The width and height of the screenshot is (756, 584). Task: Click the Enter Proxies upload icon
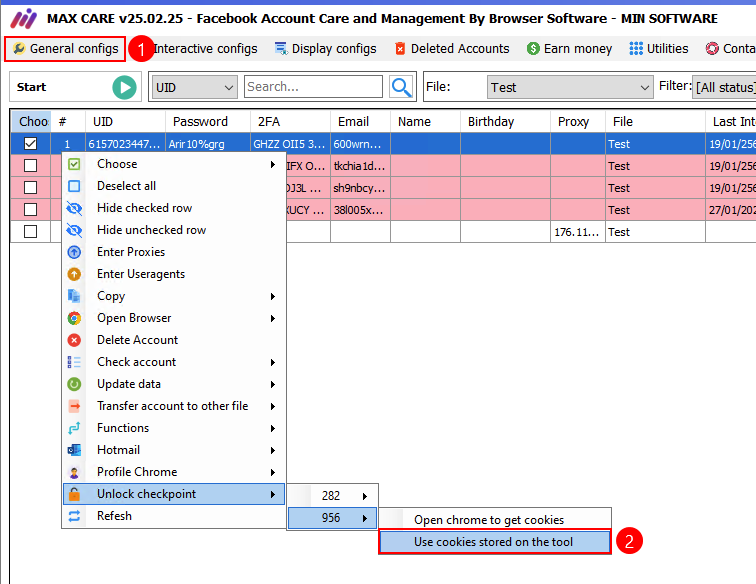(x=74, y=252)
